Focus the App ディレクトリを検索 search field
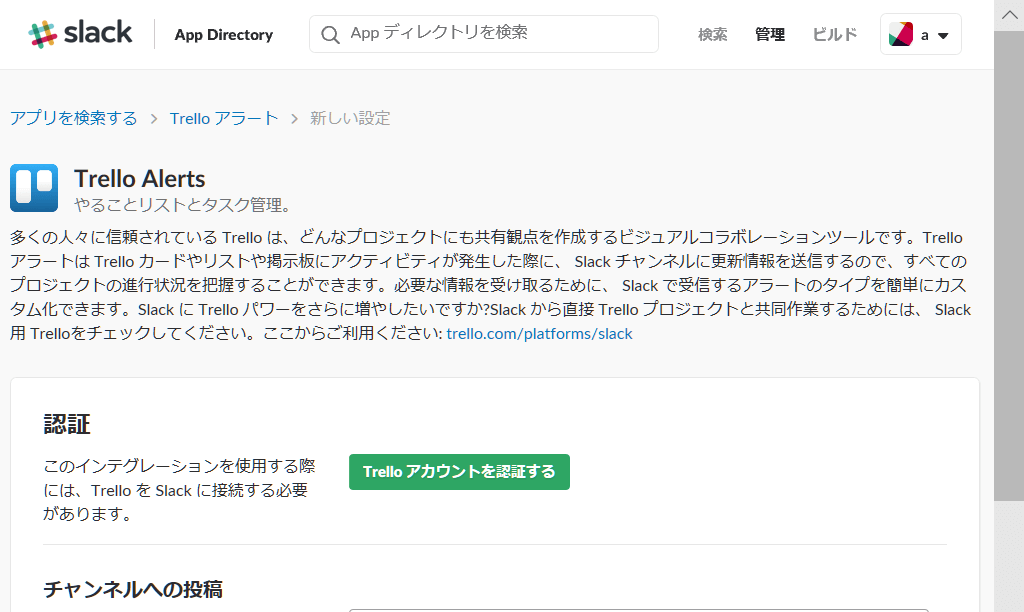Screen dimensions: 1024x612 click(497, 34)
